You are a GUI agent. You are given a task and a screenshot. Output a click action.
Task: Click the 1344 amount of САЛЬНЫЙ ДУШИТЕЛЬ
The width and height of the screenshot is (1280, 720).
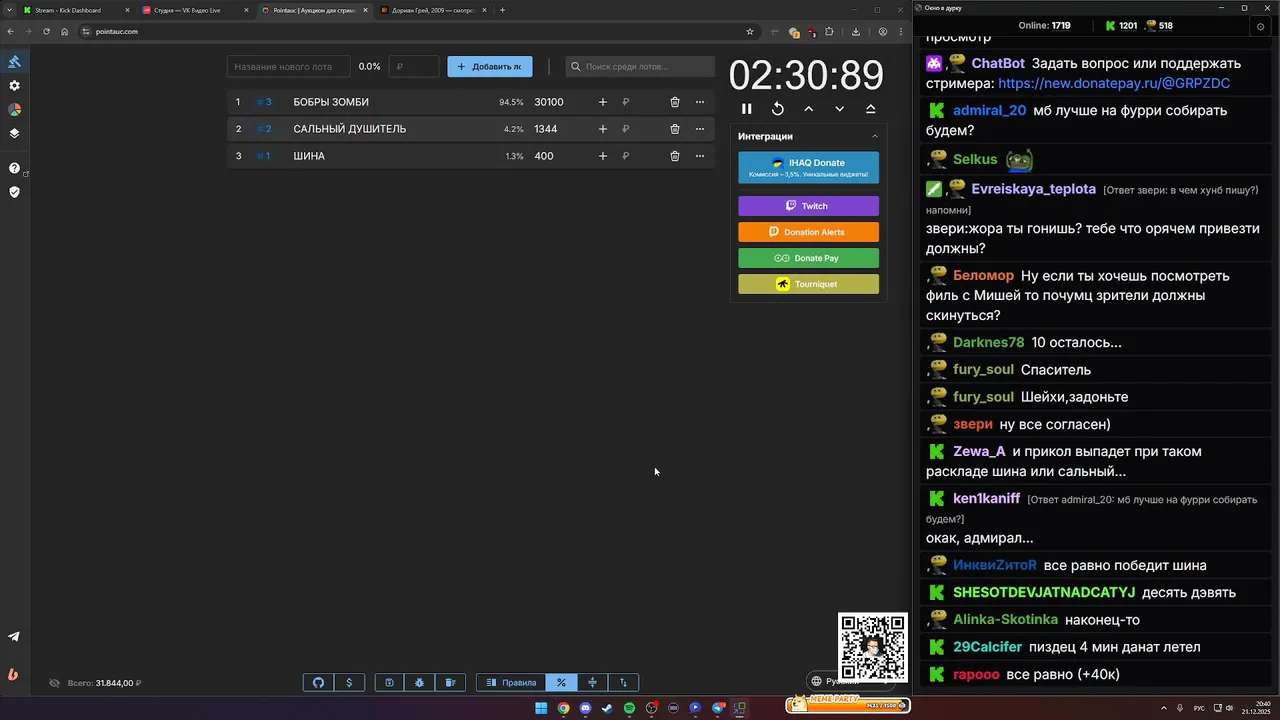pos(546,129)
